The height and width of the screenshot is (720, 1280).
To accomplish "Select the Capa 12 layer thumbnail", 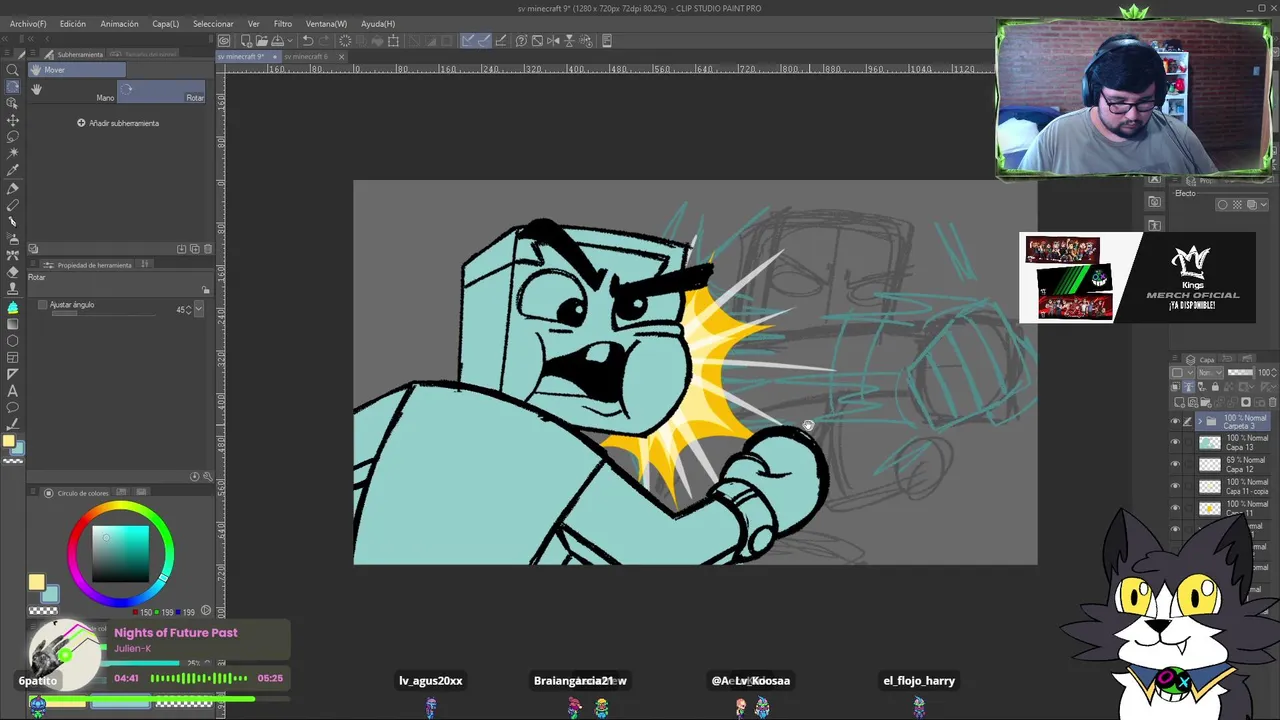I will tap(1210, 464).
